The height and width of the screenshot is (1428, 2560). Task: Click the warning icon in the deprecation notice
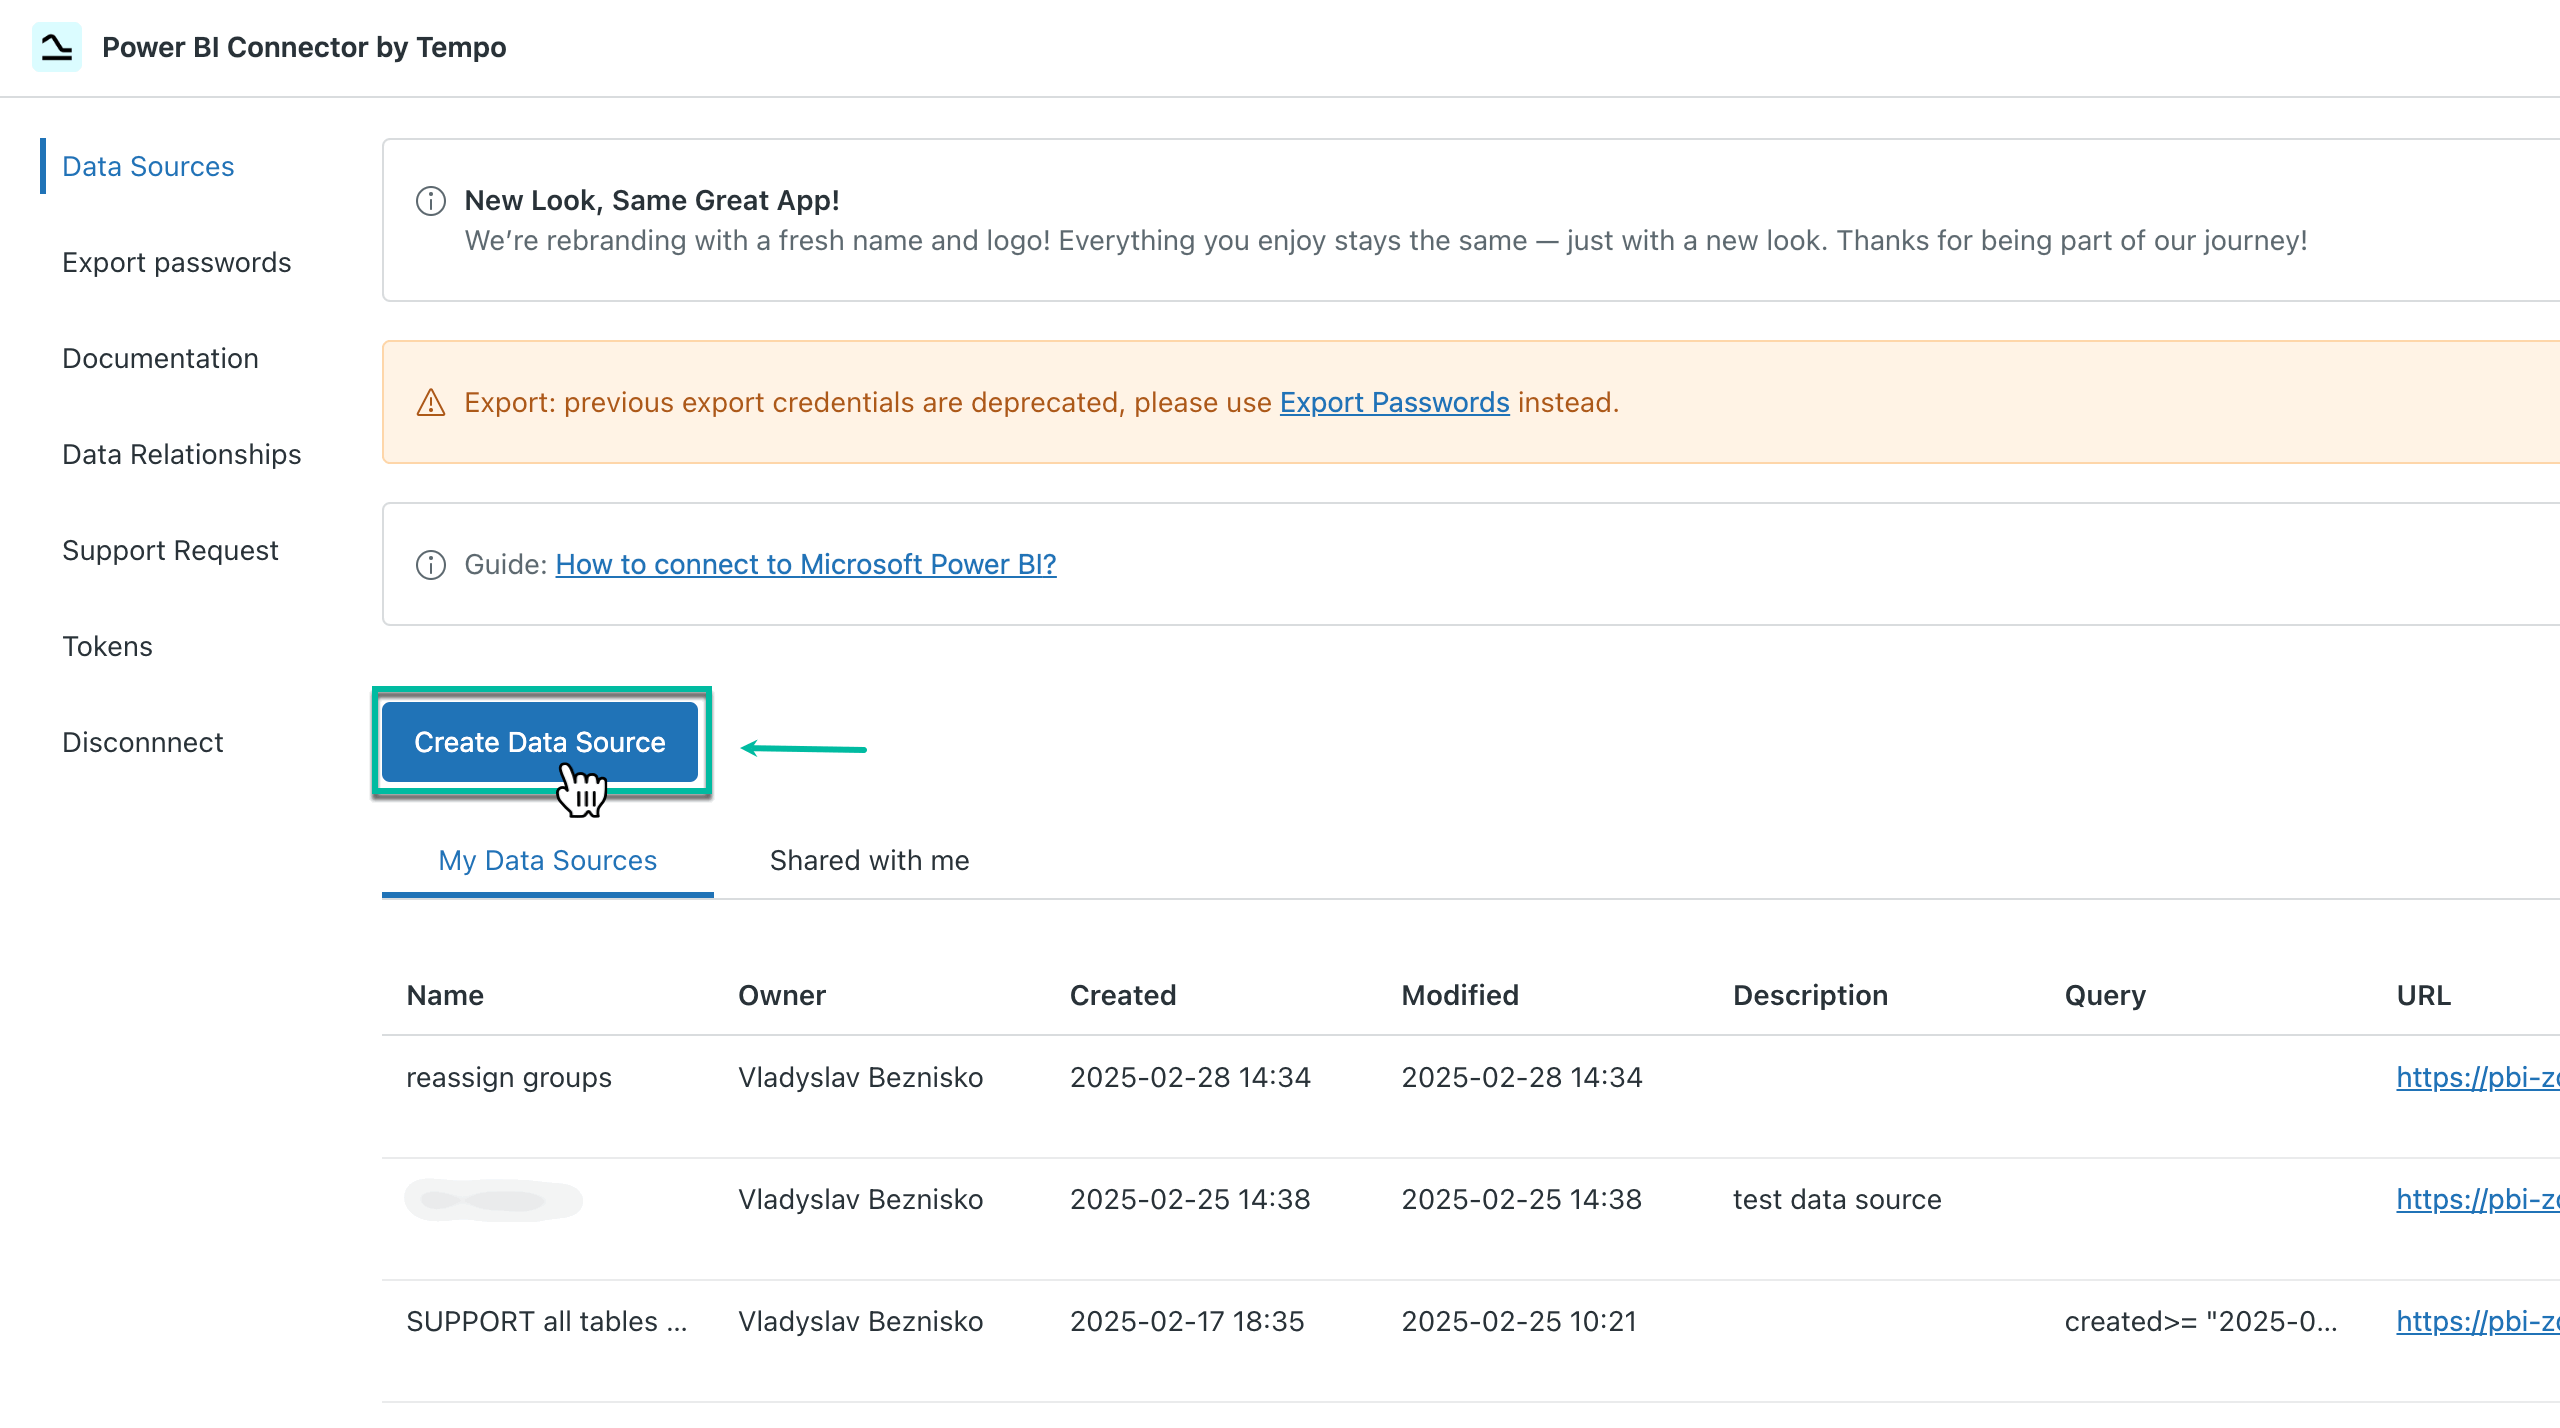tap(430, 402)
